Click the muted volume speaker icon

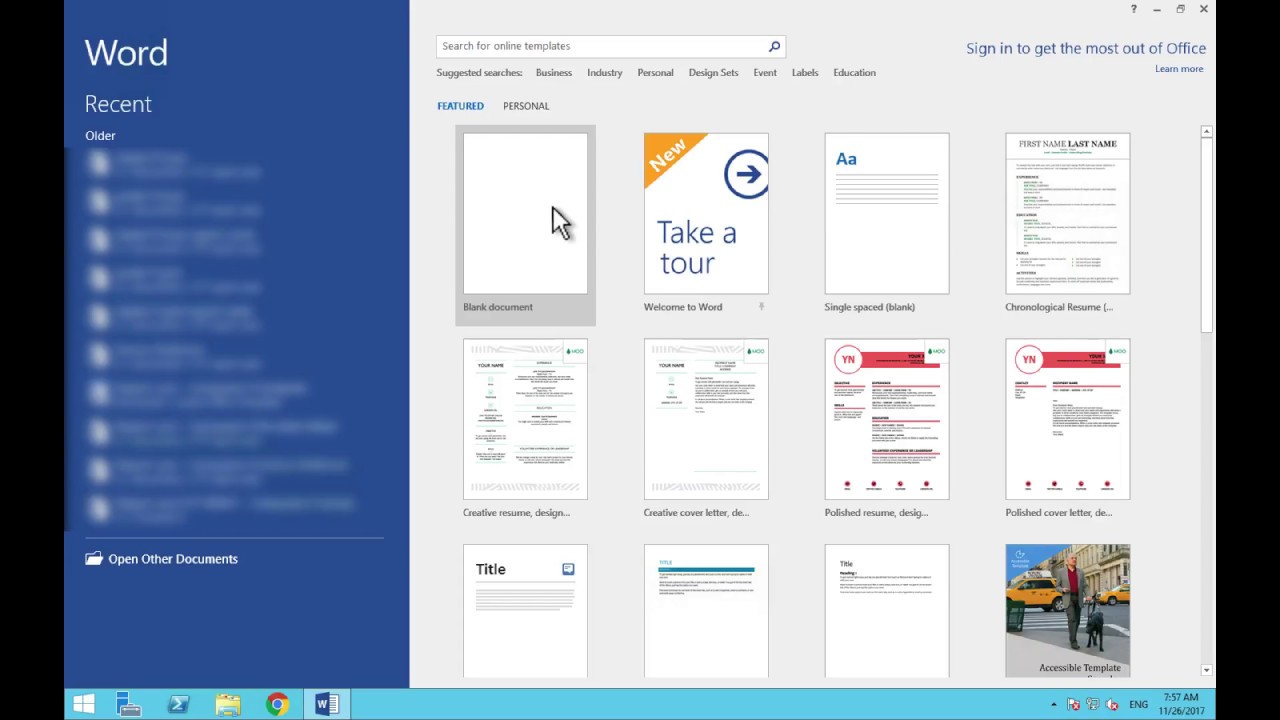(x=1112, y=704)
